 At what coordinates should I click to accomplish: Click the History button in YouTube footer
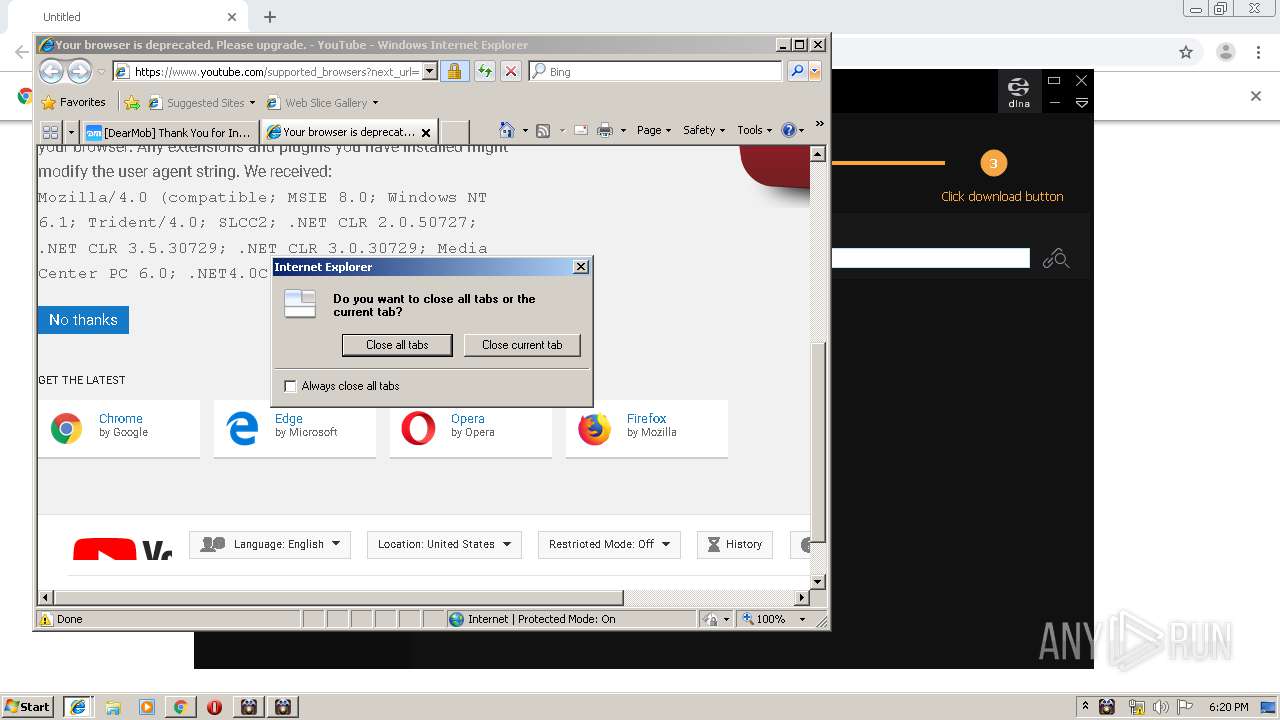735,544
